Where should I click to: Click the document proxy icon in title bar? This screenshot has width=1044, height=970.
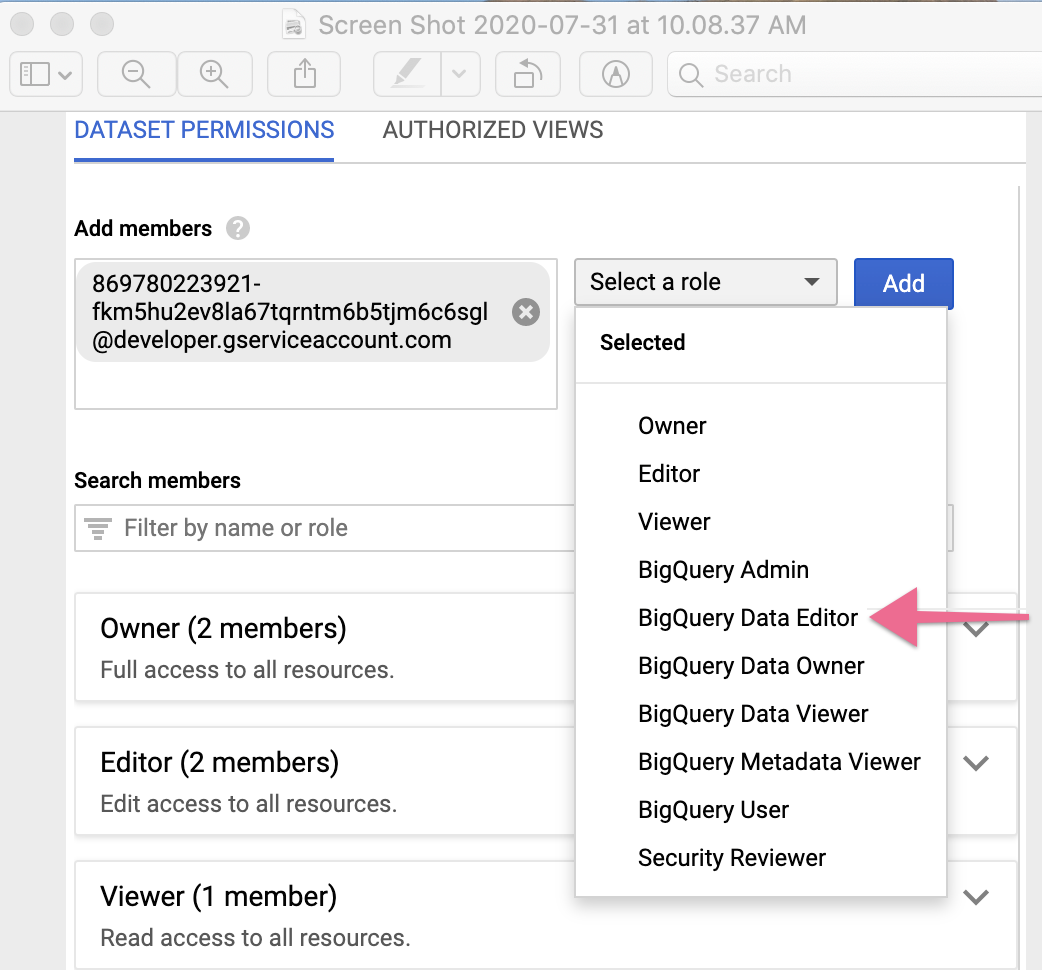[294, 25]
